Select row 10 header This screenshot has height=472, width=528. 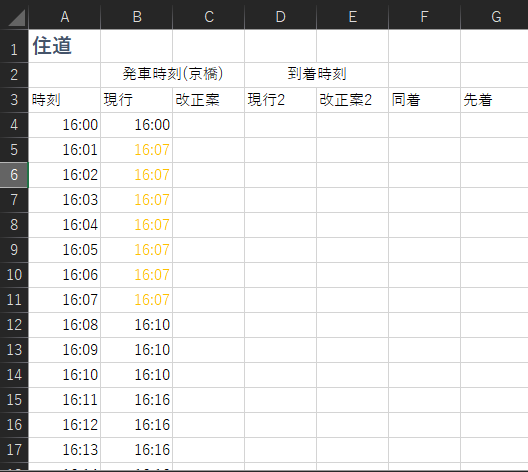14,275
